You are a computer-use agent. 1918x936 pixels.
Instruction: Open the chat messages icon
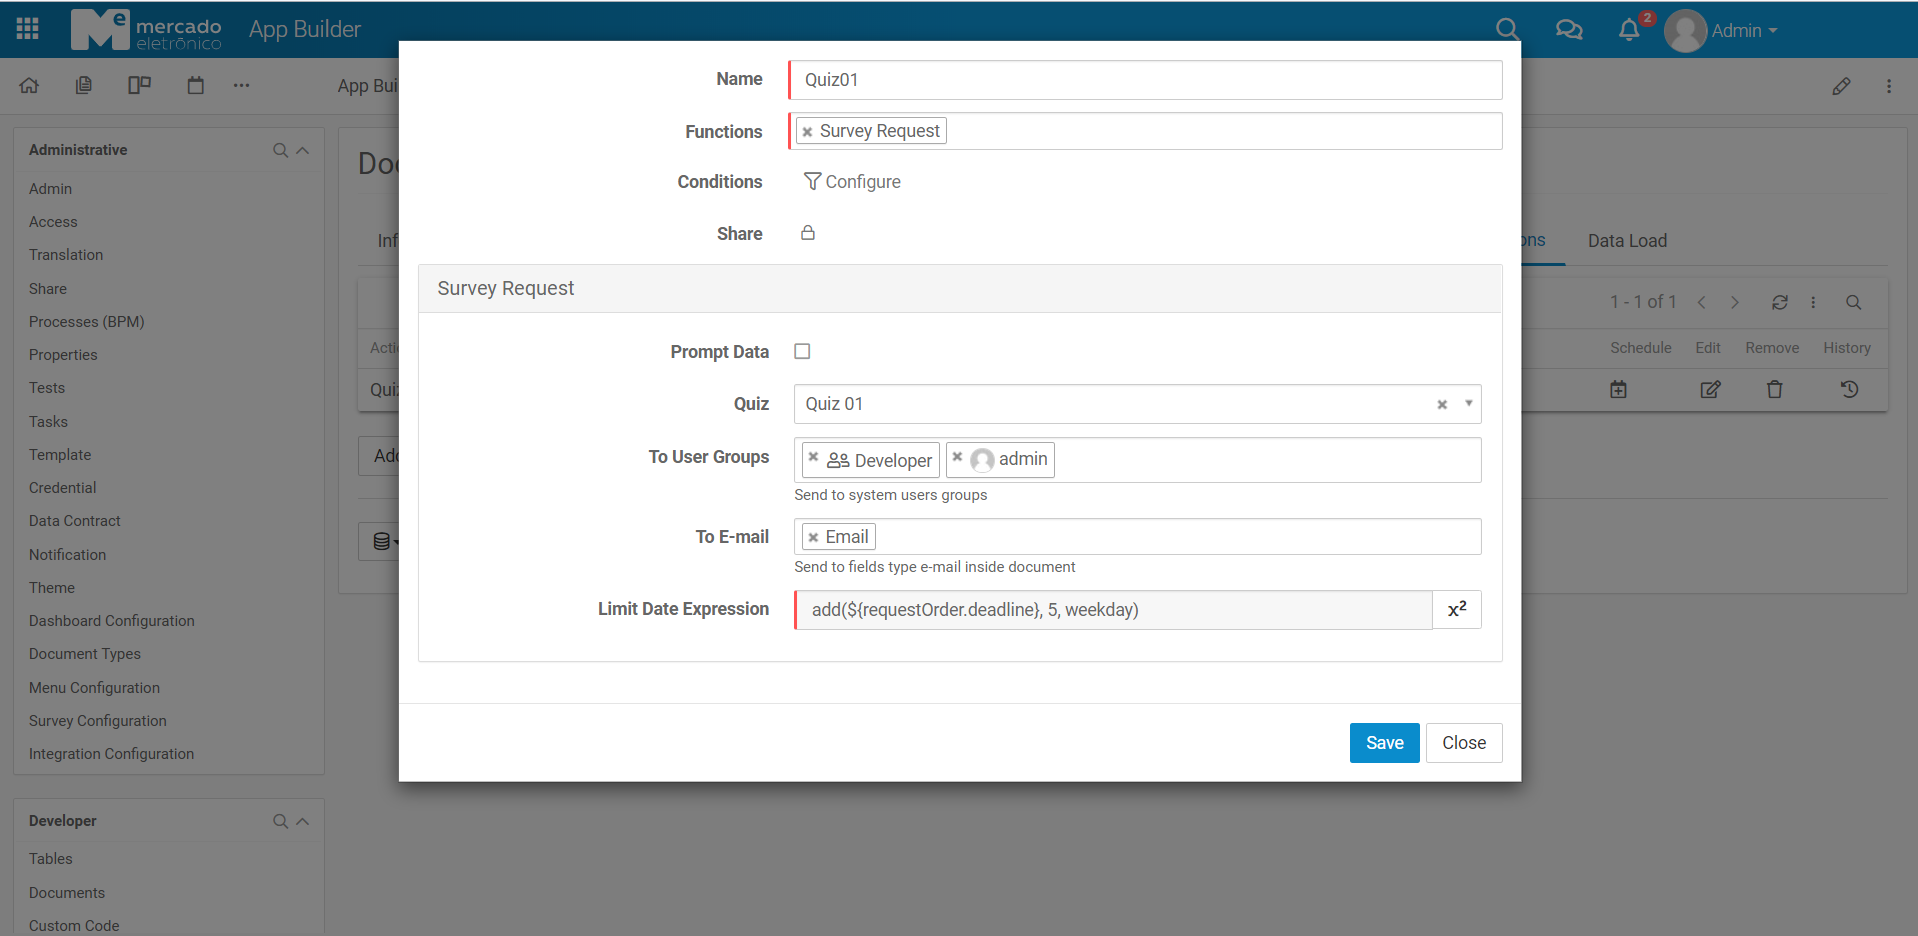coord(1569,30)
